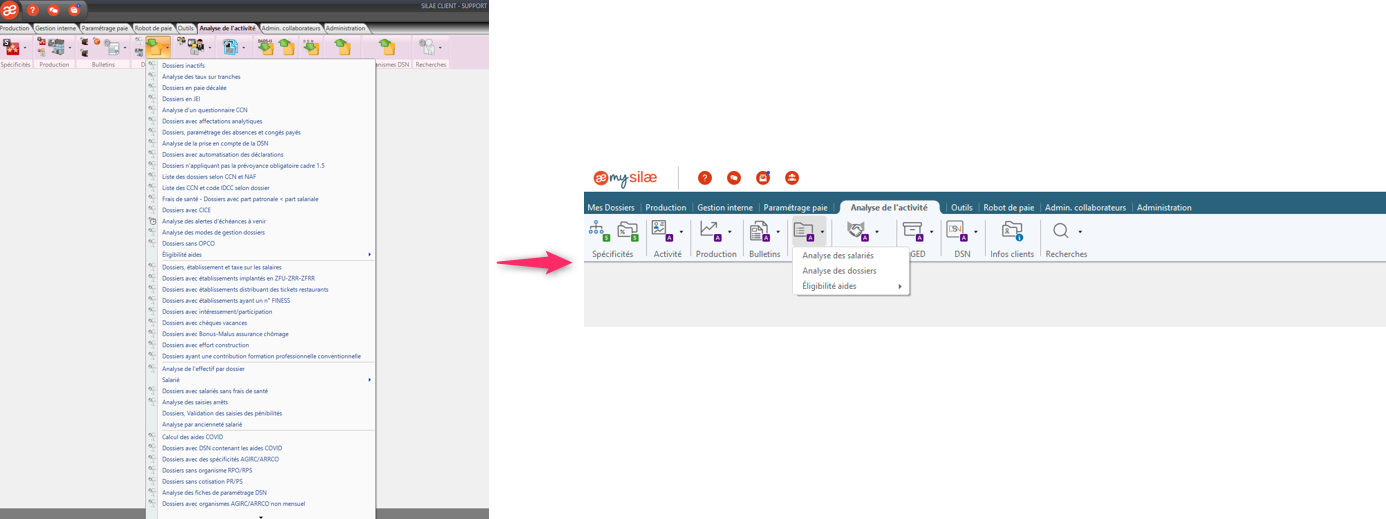Click the DSN icon in new ribbon

click(956, 231)
